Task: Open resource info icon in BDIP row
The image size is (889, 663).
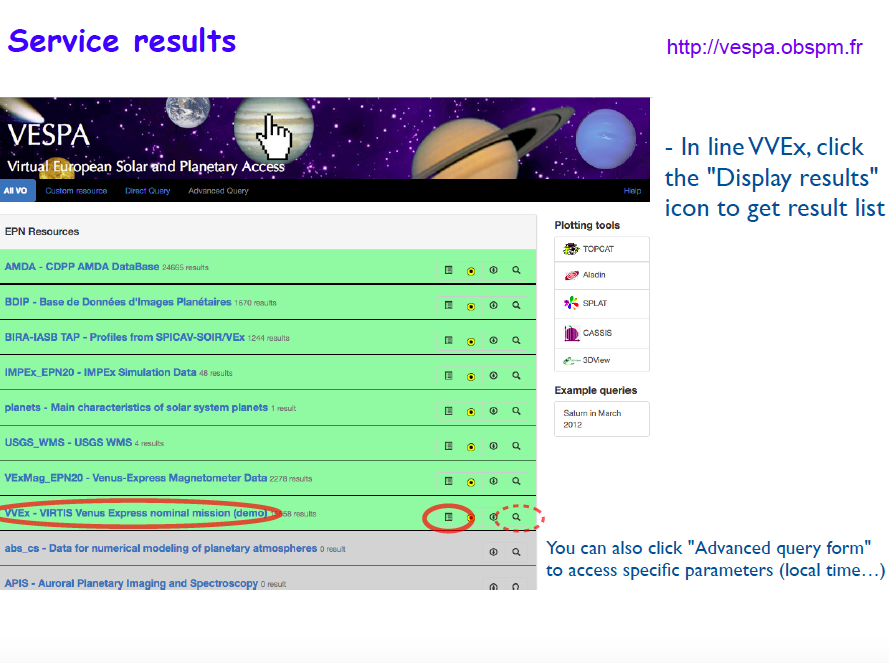Action: coord(494,306)
